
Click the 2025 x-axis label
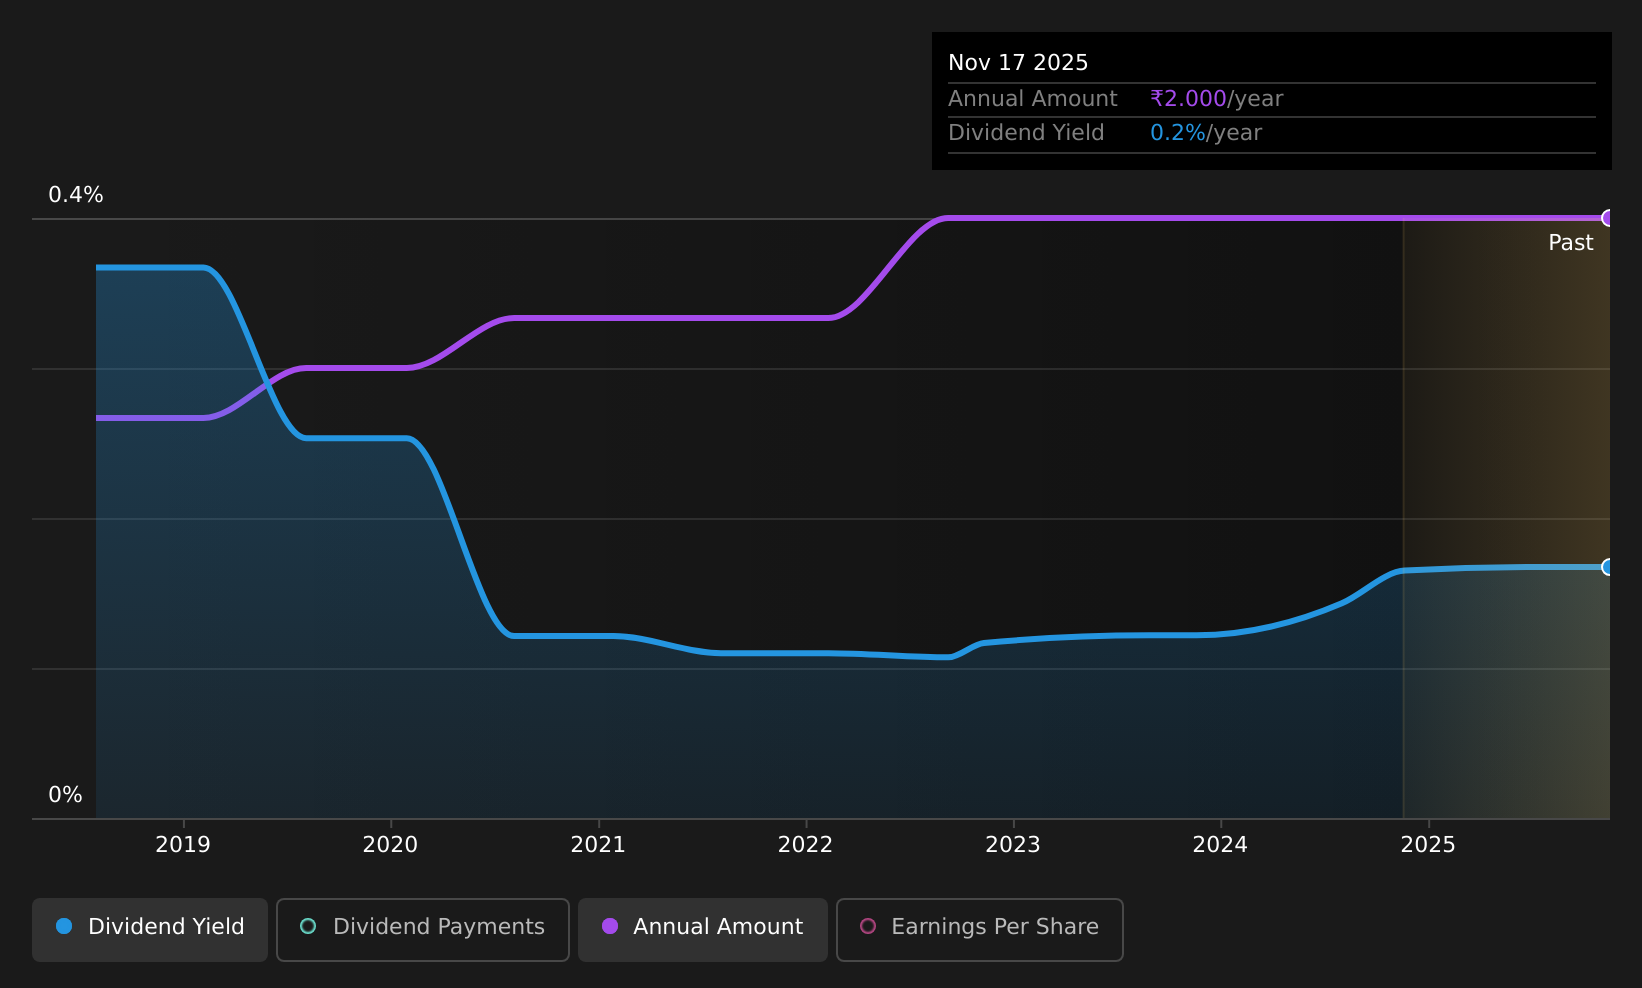point(1428,845)
